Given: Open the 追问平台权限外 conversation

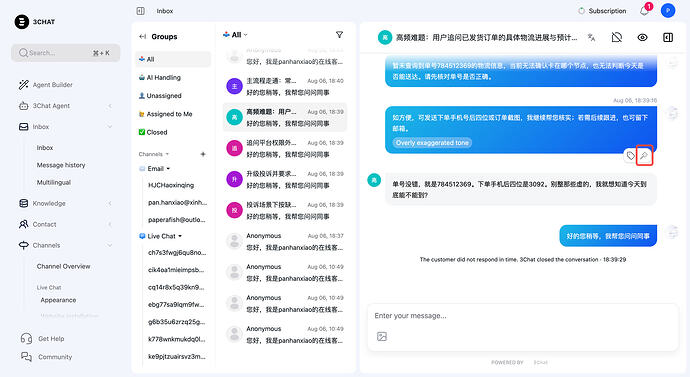Looking at the screenshot, I should [x=285, y=149].
